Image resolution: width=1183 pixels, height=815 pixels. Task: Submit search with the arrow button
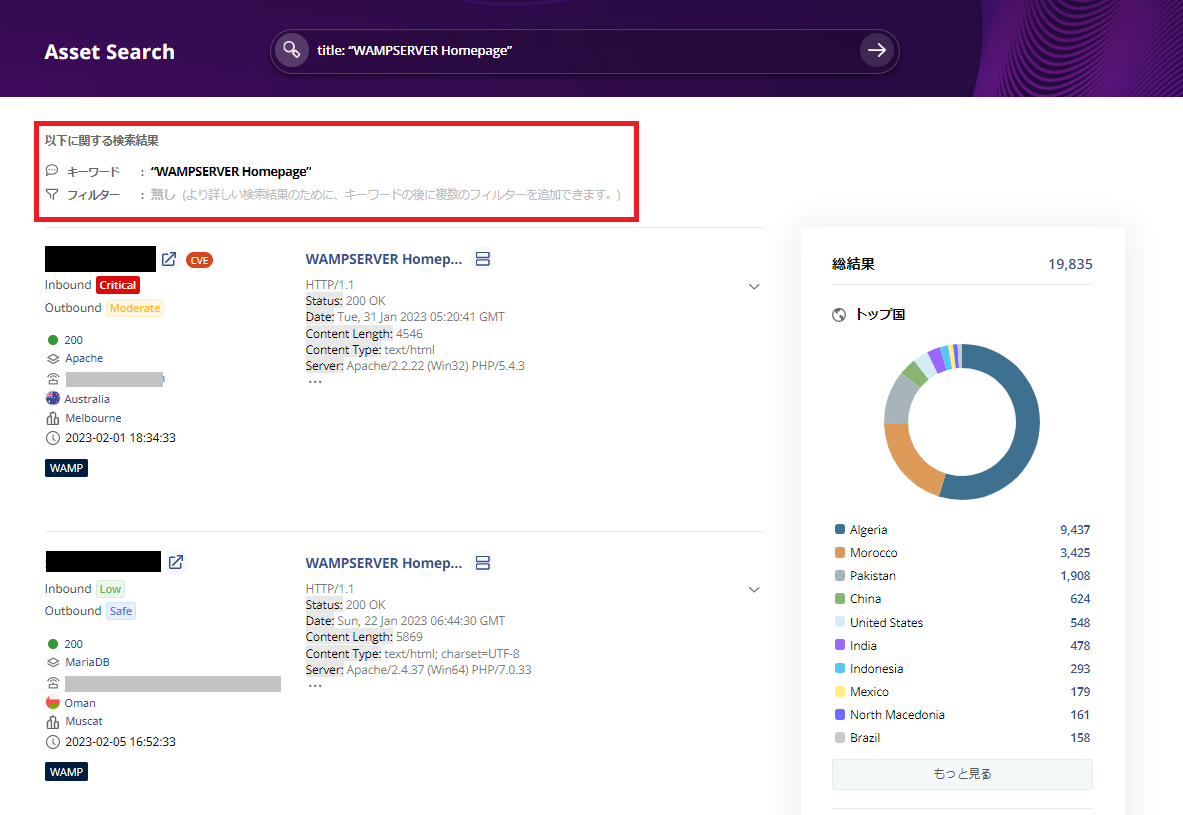pos(877,51)
